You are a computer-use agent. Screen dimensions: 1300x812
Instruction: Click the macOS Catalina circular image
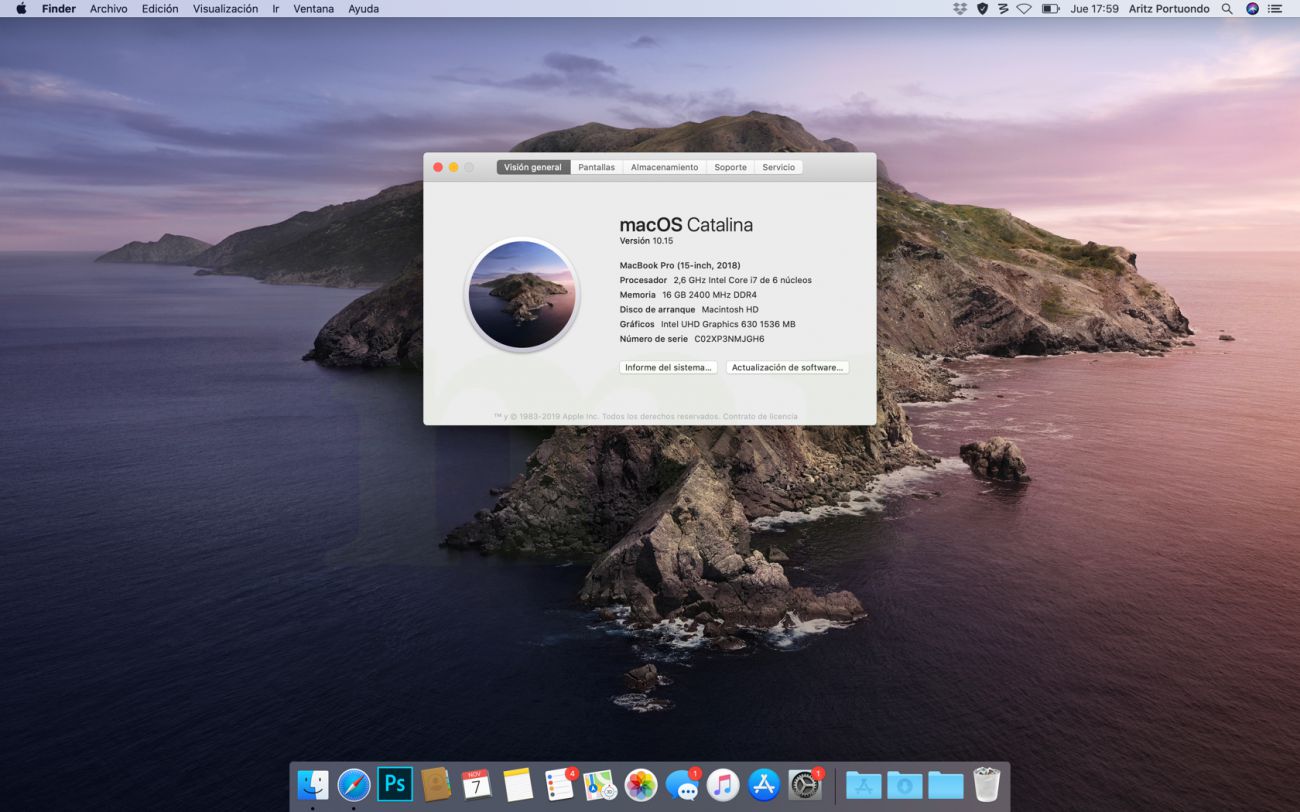(x=522, y=295)
